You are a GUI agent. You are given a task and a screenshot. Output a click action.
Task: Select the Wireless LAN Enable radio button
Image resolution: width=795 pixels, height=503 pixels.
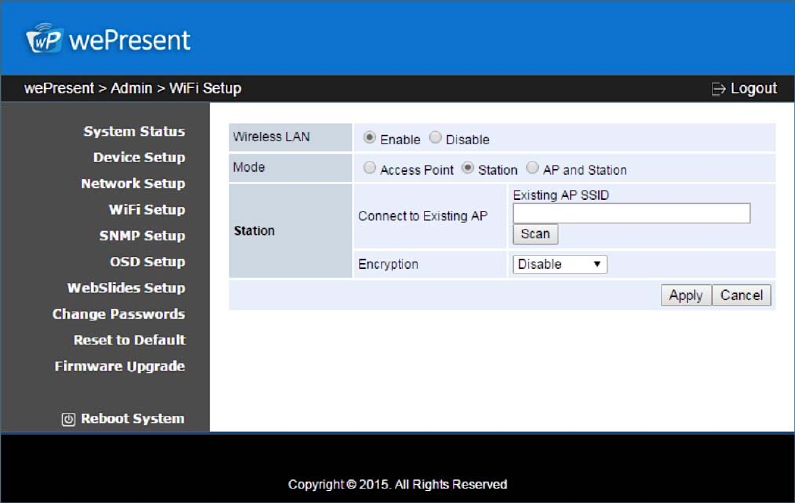pyautogui.click(x=369, y=137)
